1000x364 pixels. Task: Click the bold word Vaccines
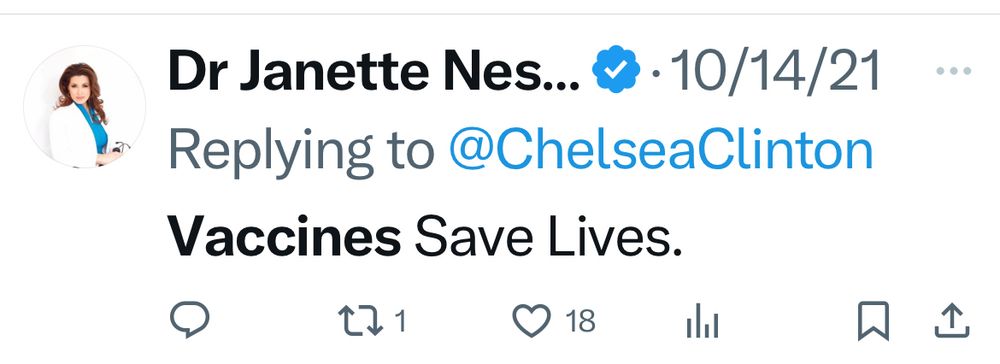pyautogui.click(x=285, y=237)
